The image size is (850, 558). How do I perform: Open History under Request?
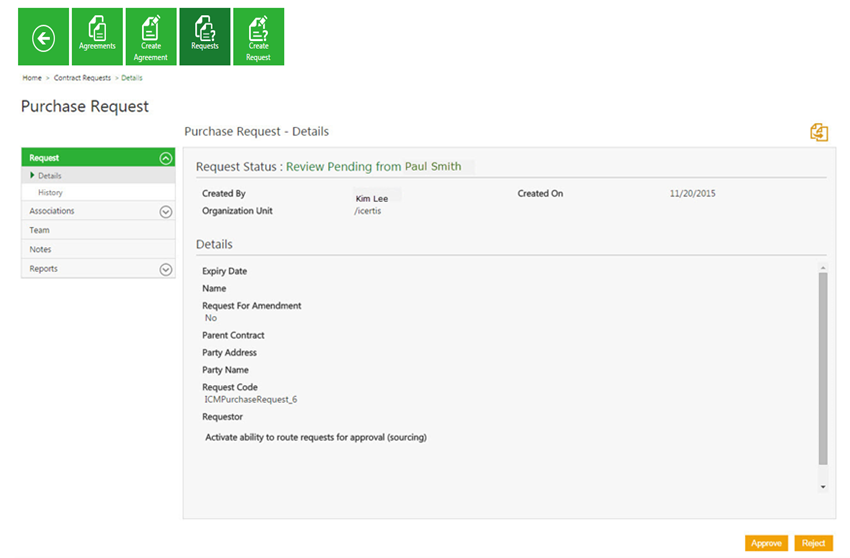click(50, 192)
